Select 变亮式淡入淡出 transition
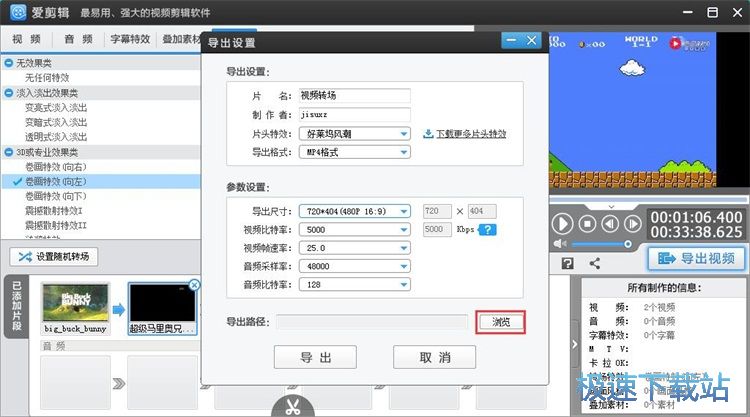The image size is (750, 417). coord(56,108)
